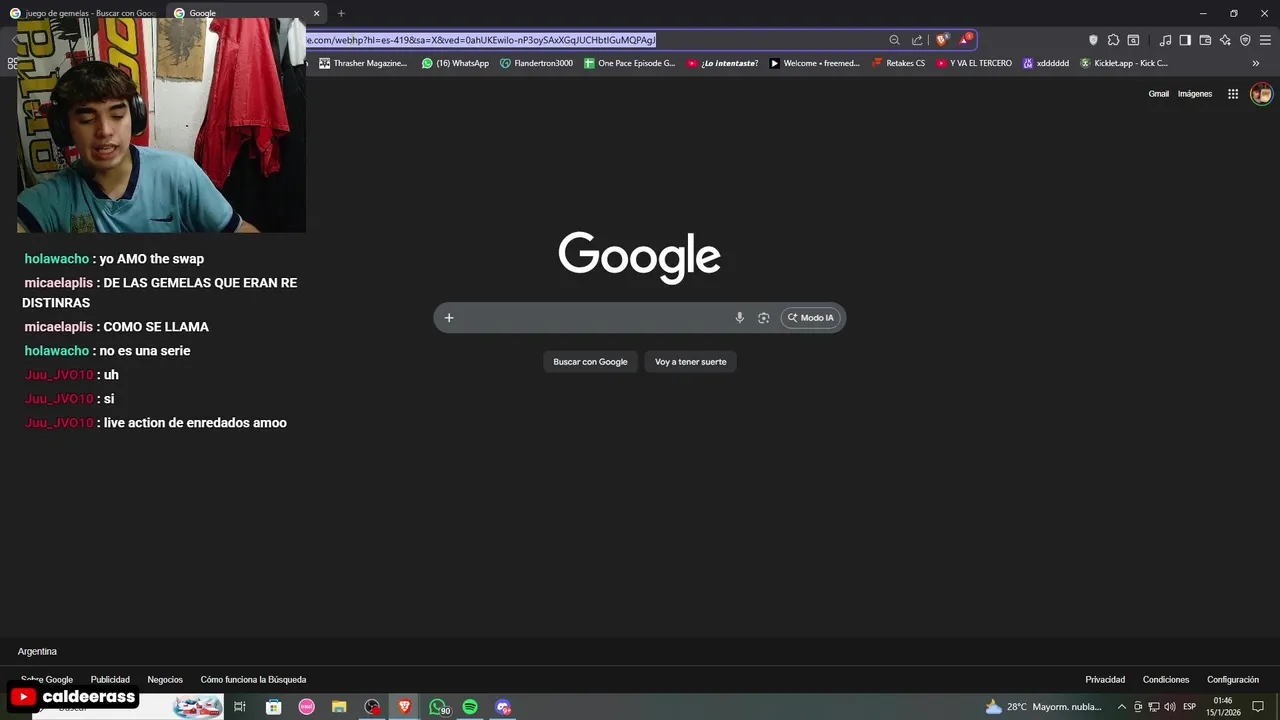Open a new tab with plus button

click(341, 13)
